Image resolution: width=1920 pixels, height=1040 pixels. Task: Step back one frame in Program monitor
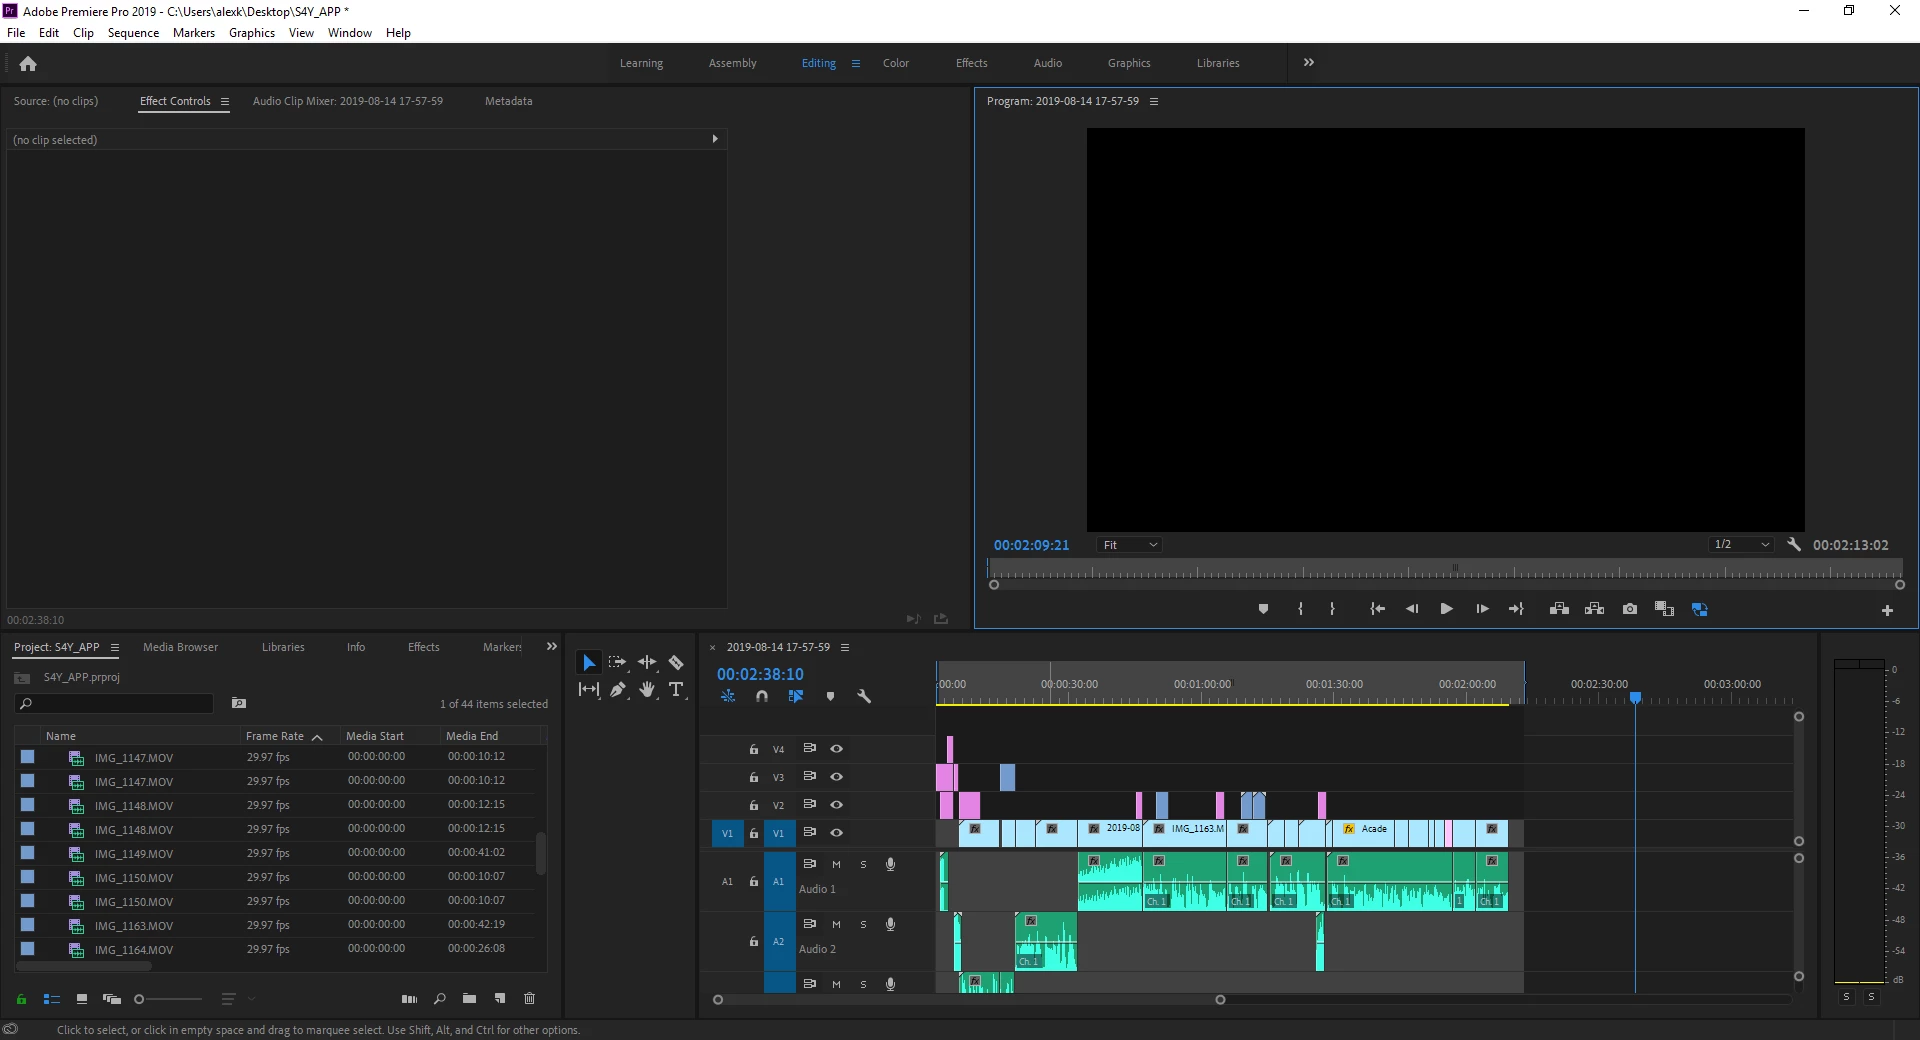(1412, 609)
